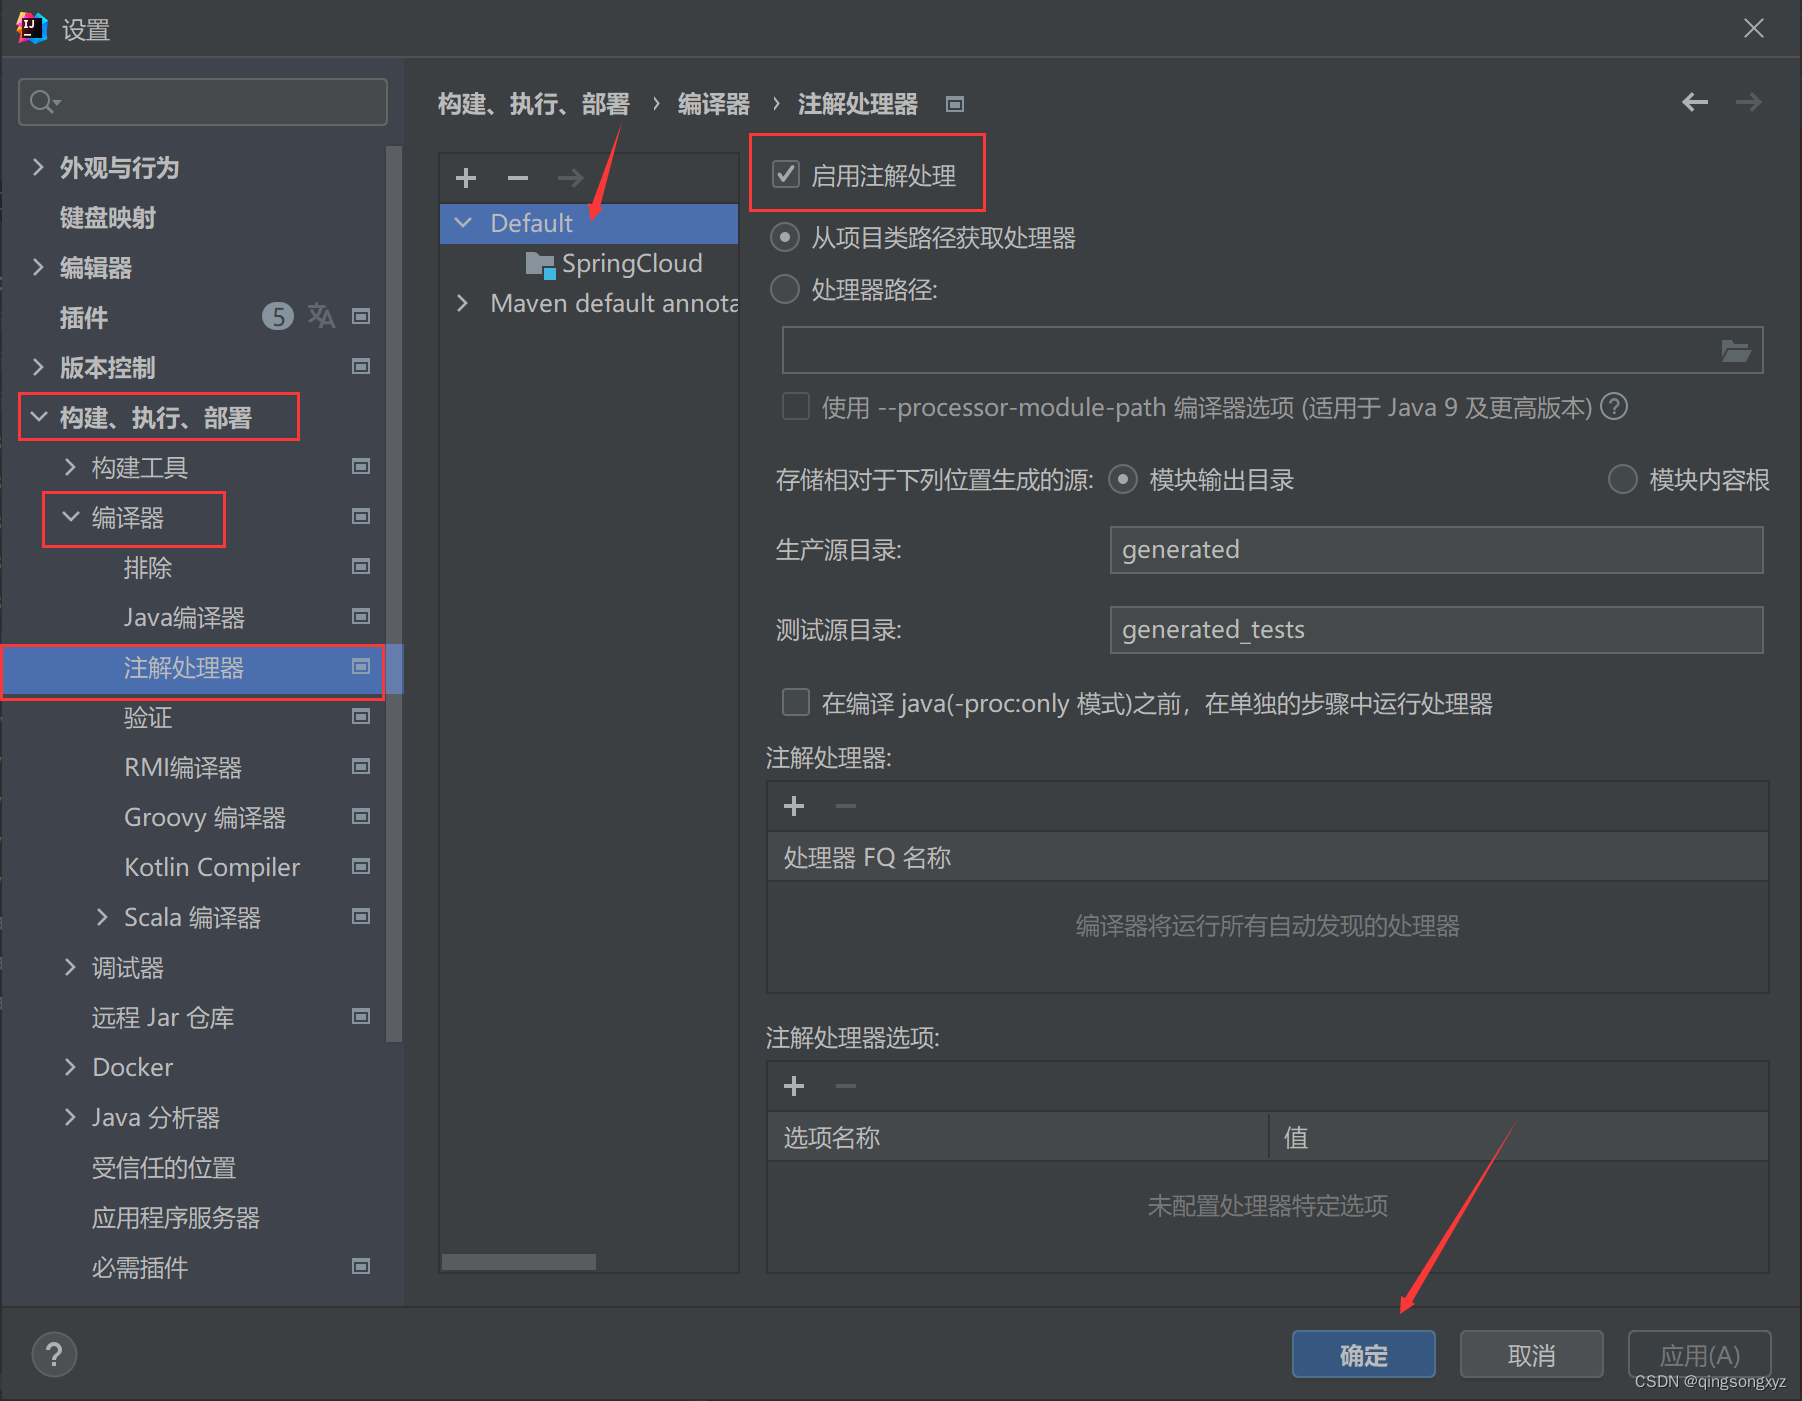Collapse the Default profile node

click(x=463, y=223)
